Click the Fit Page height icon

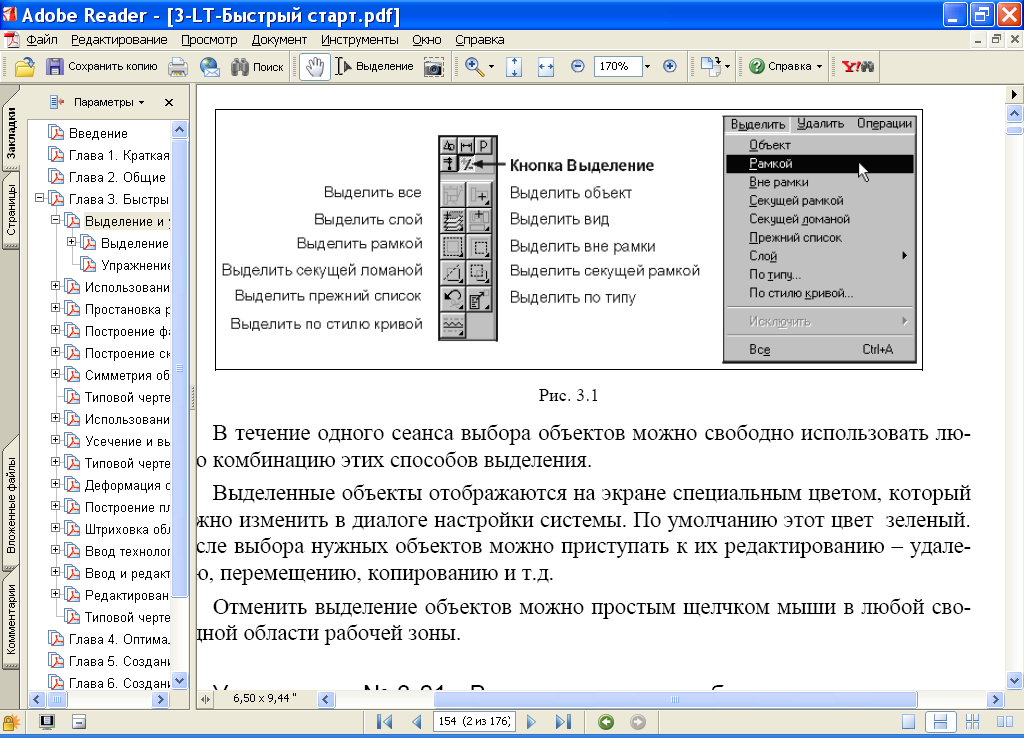click(x=514, y=67)
